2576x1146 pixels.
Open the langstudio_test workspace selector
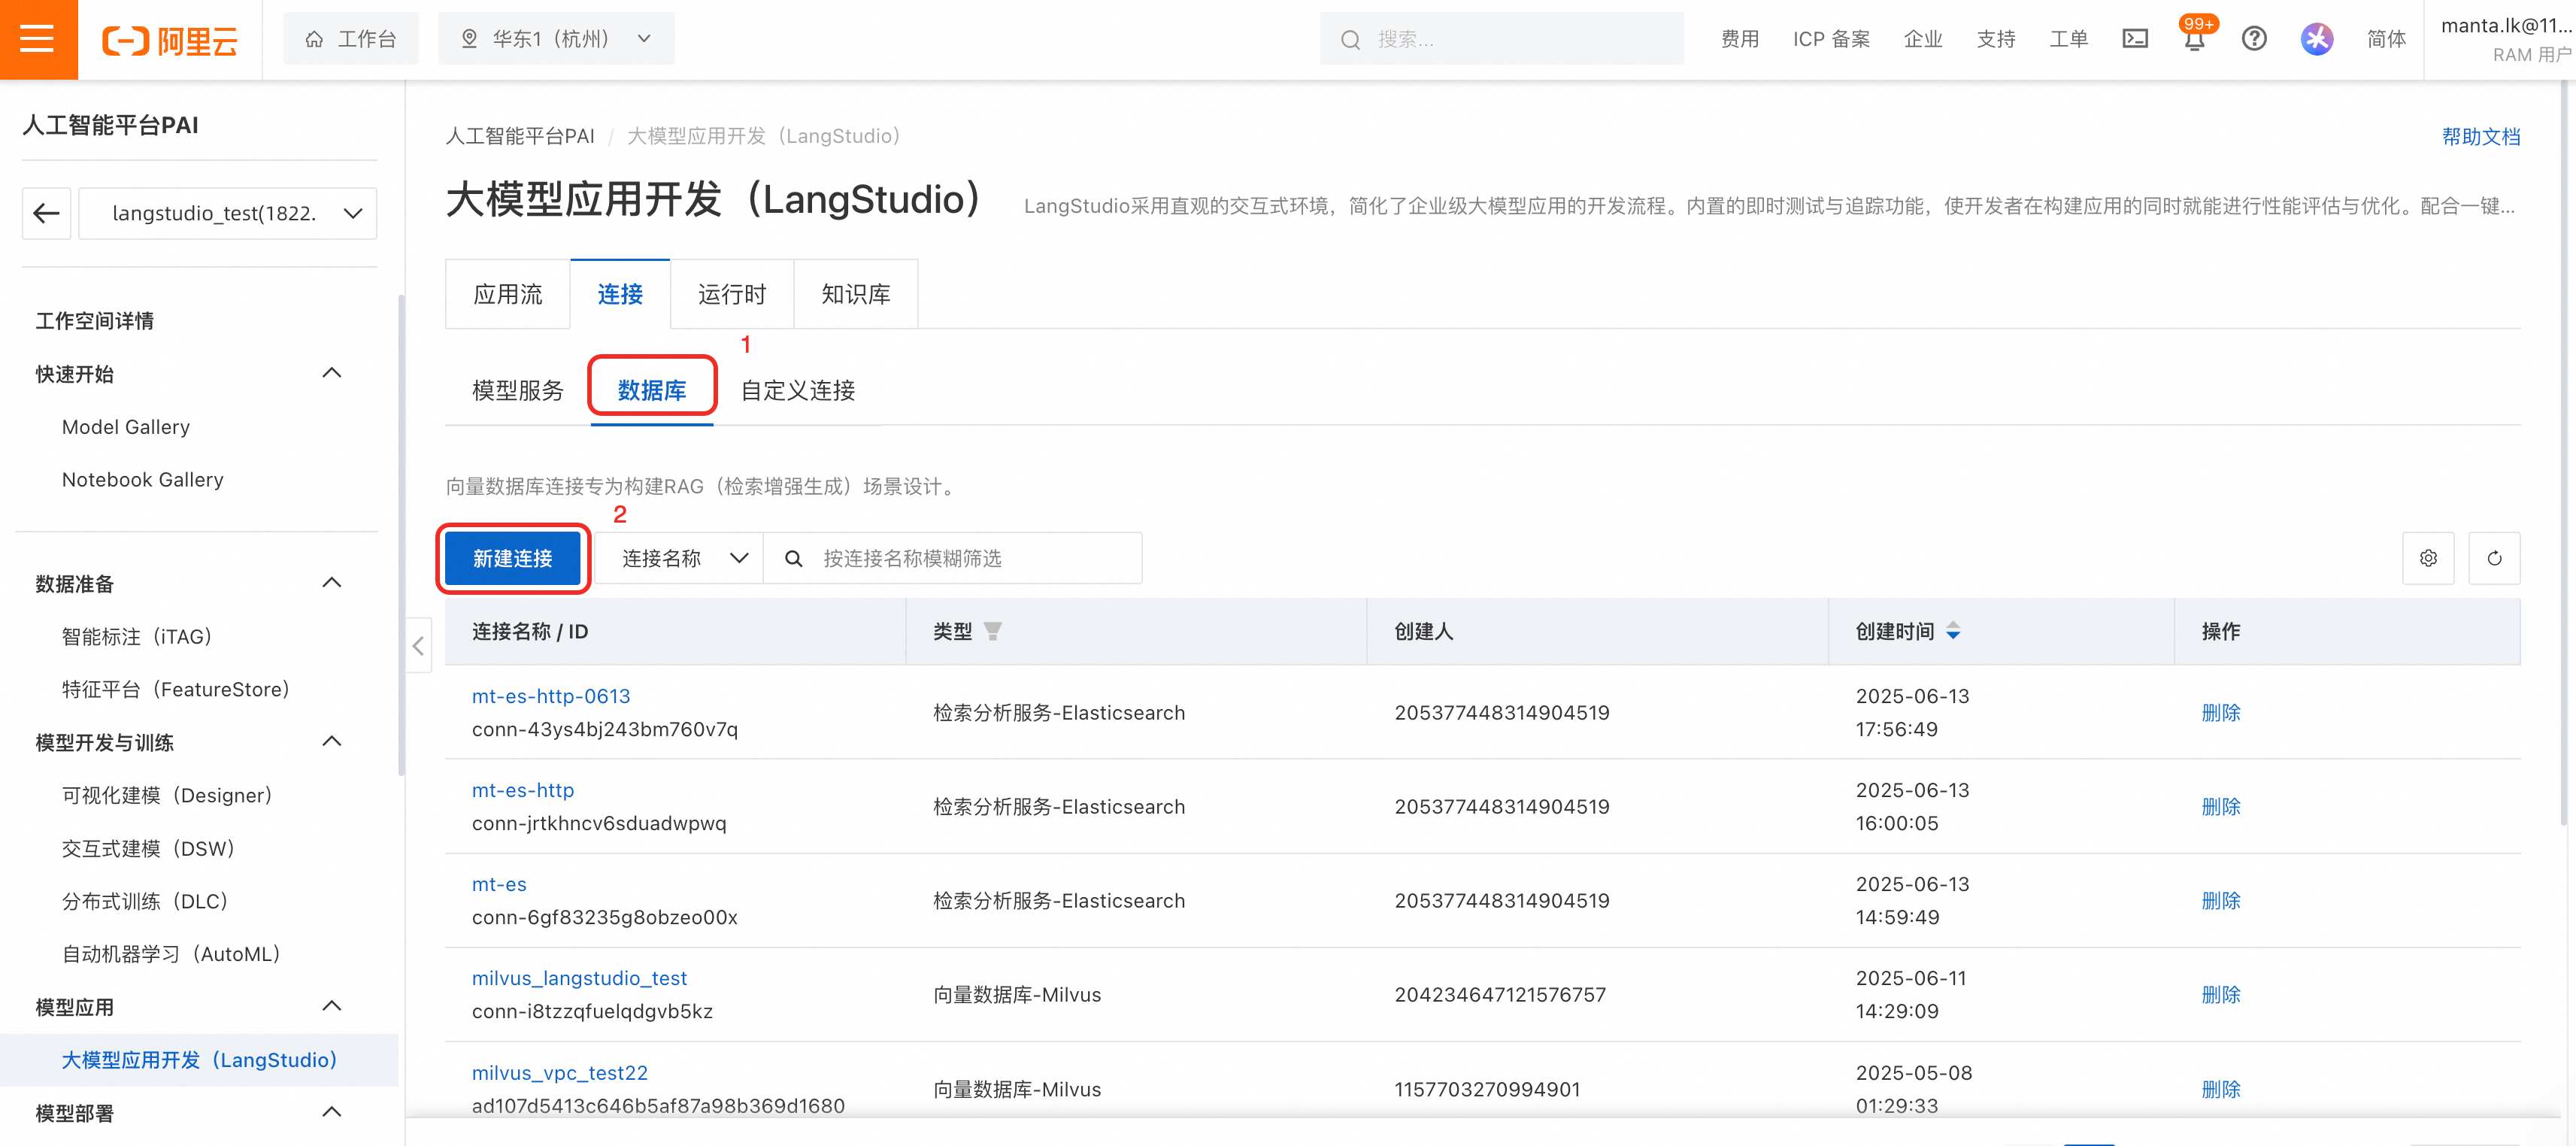click(x=228, y=213)
